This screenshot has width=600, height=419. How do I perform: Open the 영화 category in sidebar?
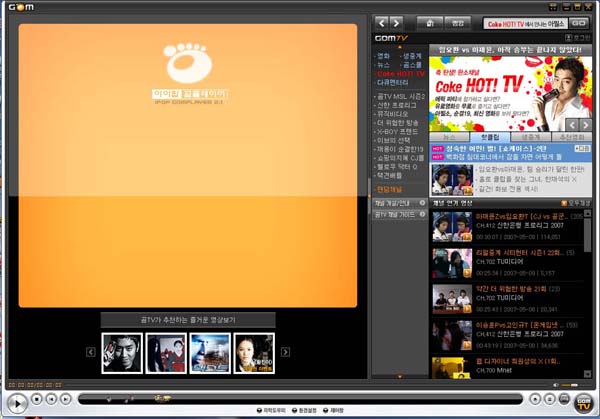[x=383, y=56]
